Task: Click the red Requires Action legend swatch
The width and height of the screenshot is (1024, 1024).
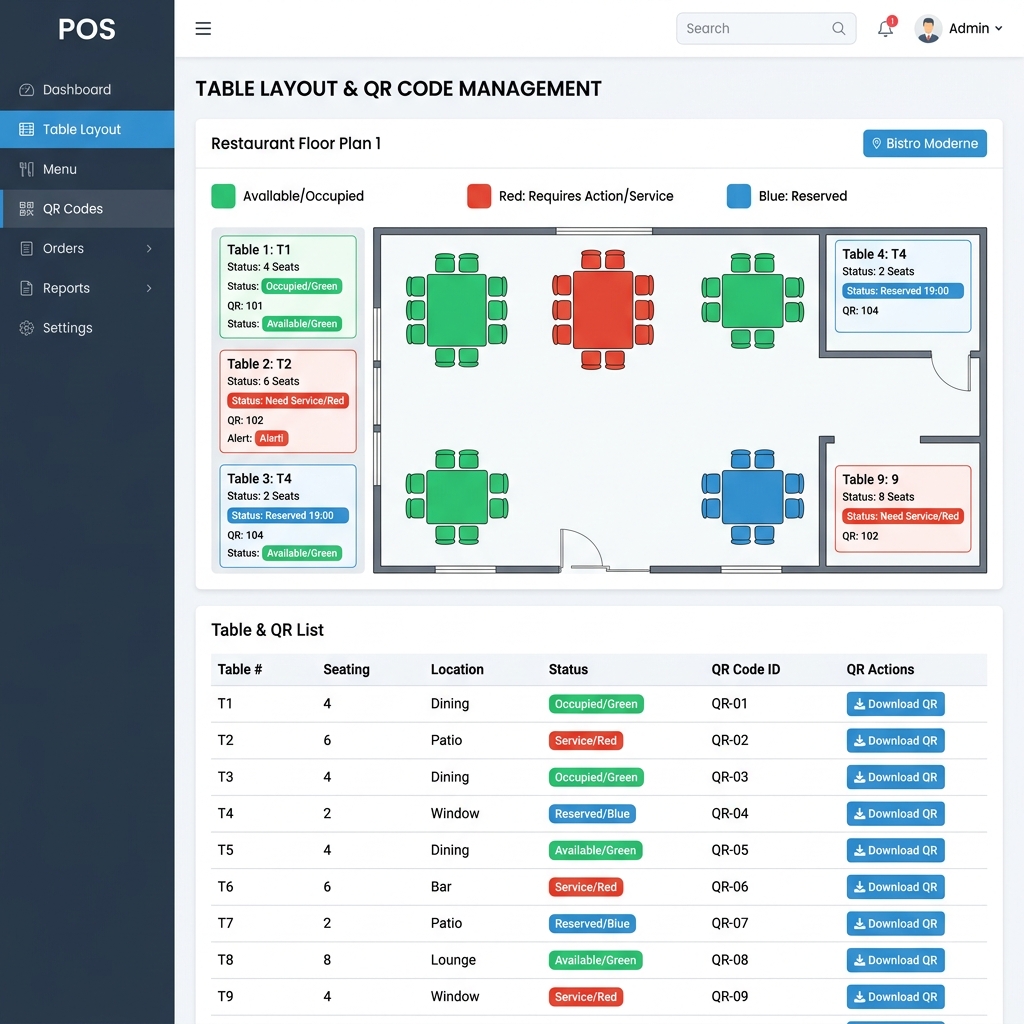Action: pos(479,196)
